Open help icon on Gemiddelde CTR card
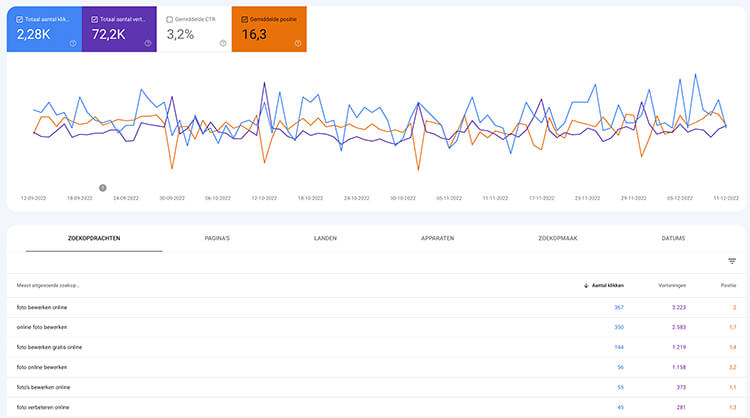750x418 pixels. click(223, 43)
